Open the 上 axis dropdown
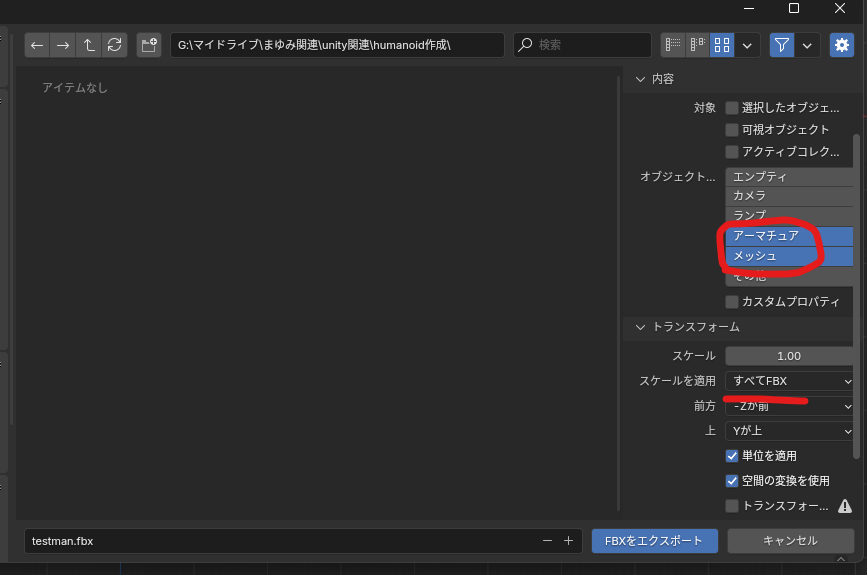This screenshot has width=867, height=575. pos(790,431)
